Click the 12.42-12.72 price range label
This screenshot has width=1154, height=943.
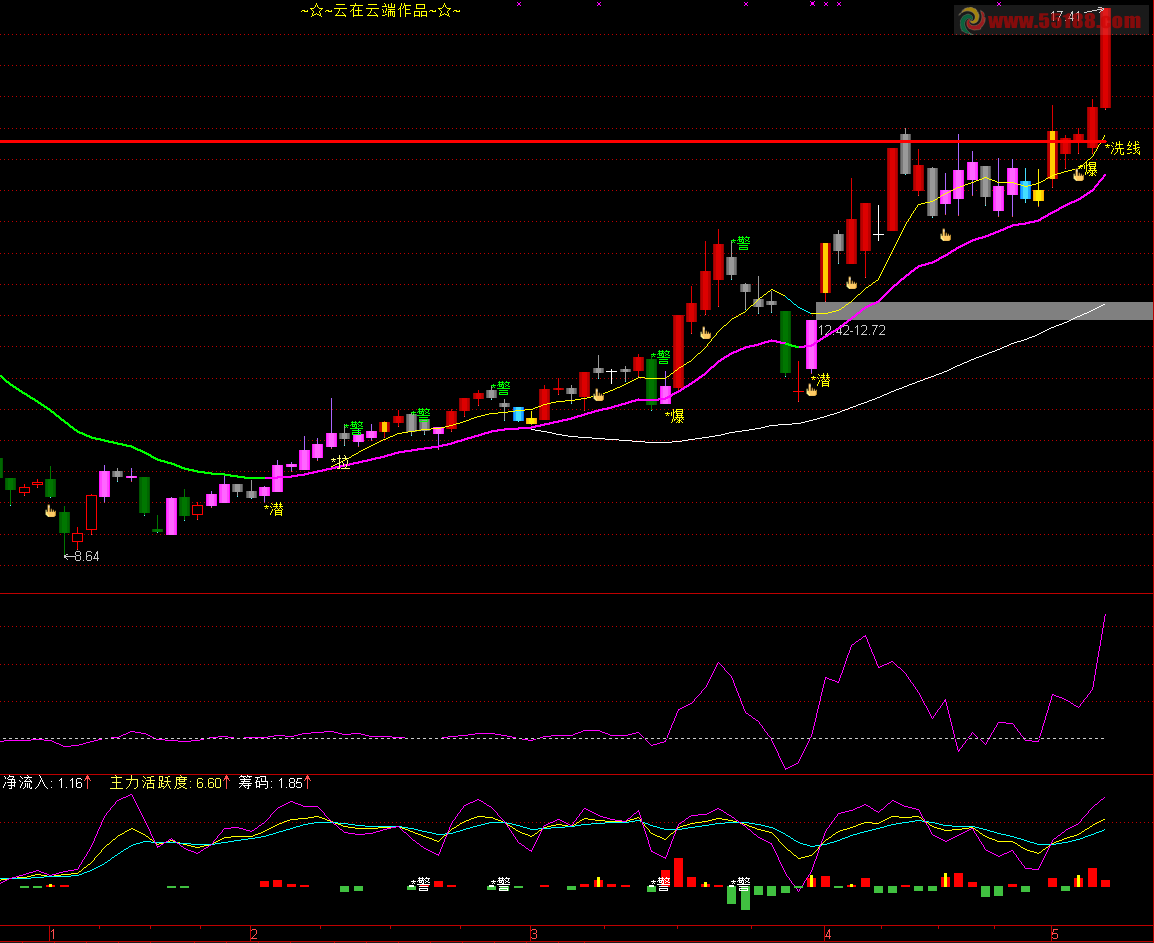[x=852, y=331]
